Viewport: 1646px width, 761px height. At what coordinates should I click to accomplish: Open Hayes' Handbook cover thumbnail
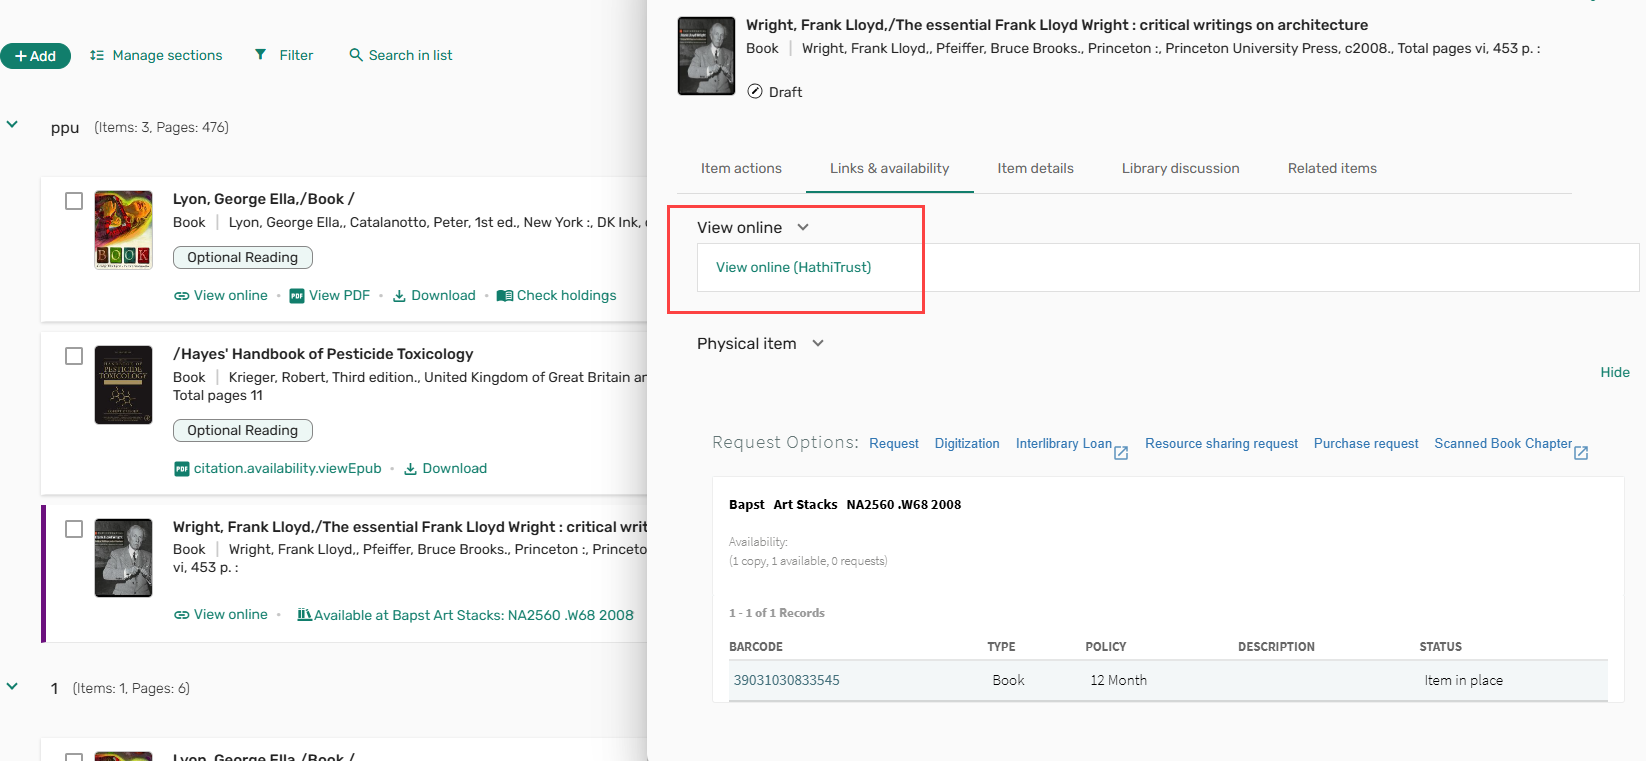[x=124, y=385]
